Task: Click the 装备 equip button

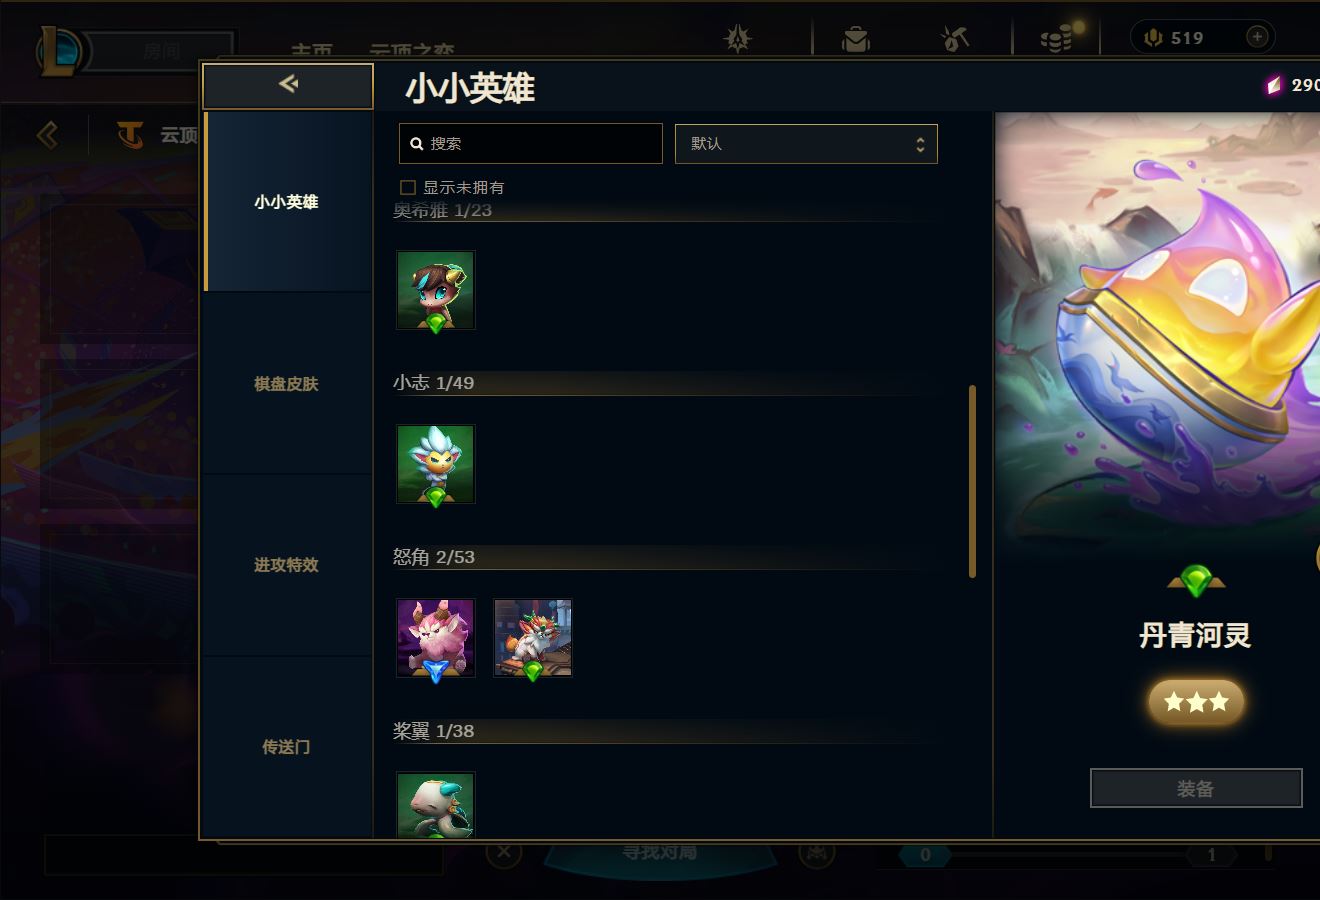Action: tap(1196, 788)
